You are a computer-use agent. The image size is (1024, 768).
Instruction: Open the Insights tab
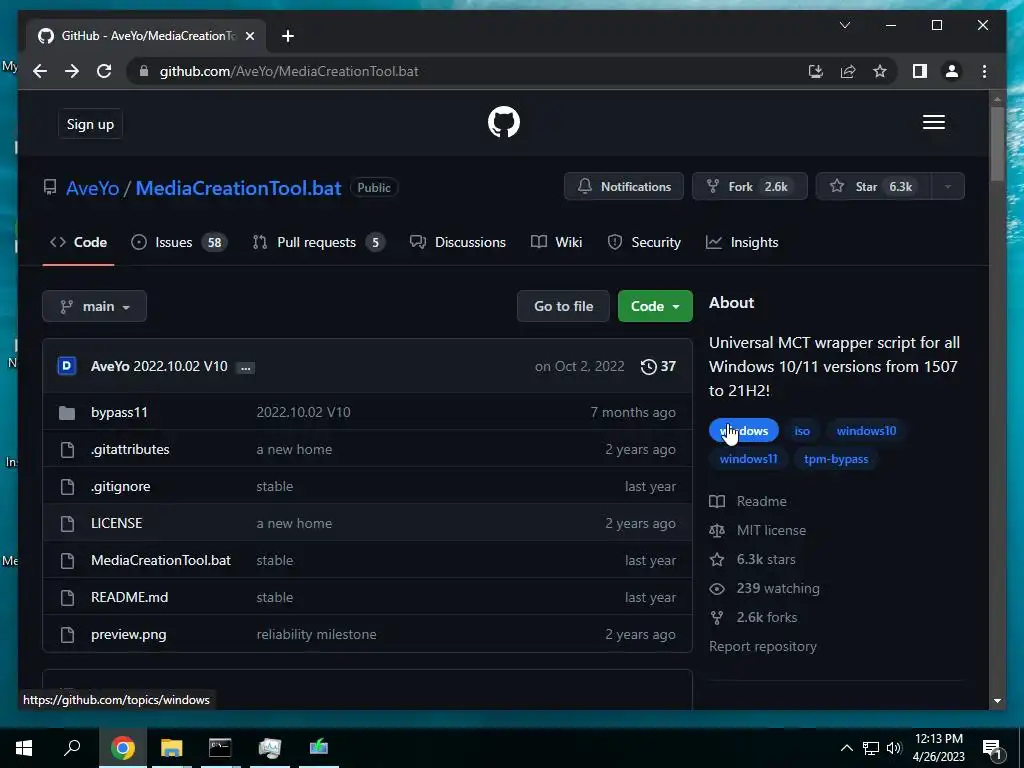click(x=742, y=242)
